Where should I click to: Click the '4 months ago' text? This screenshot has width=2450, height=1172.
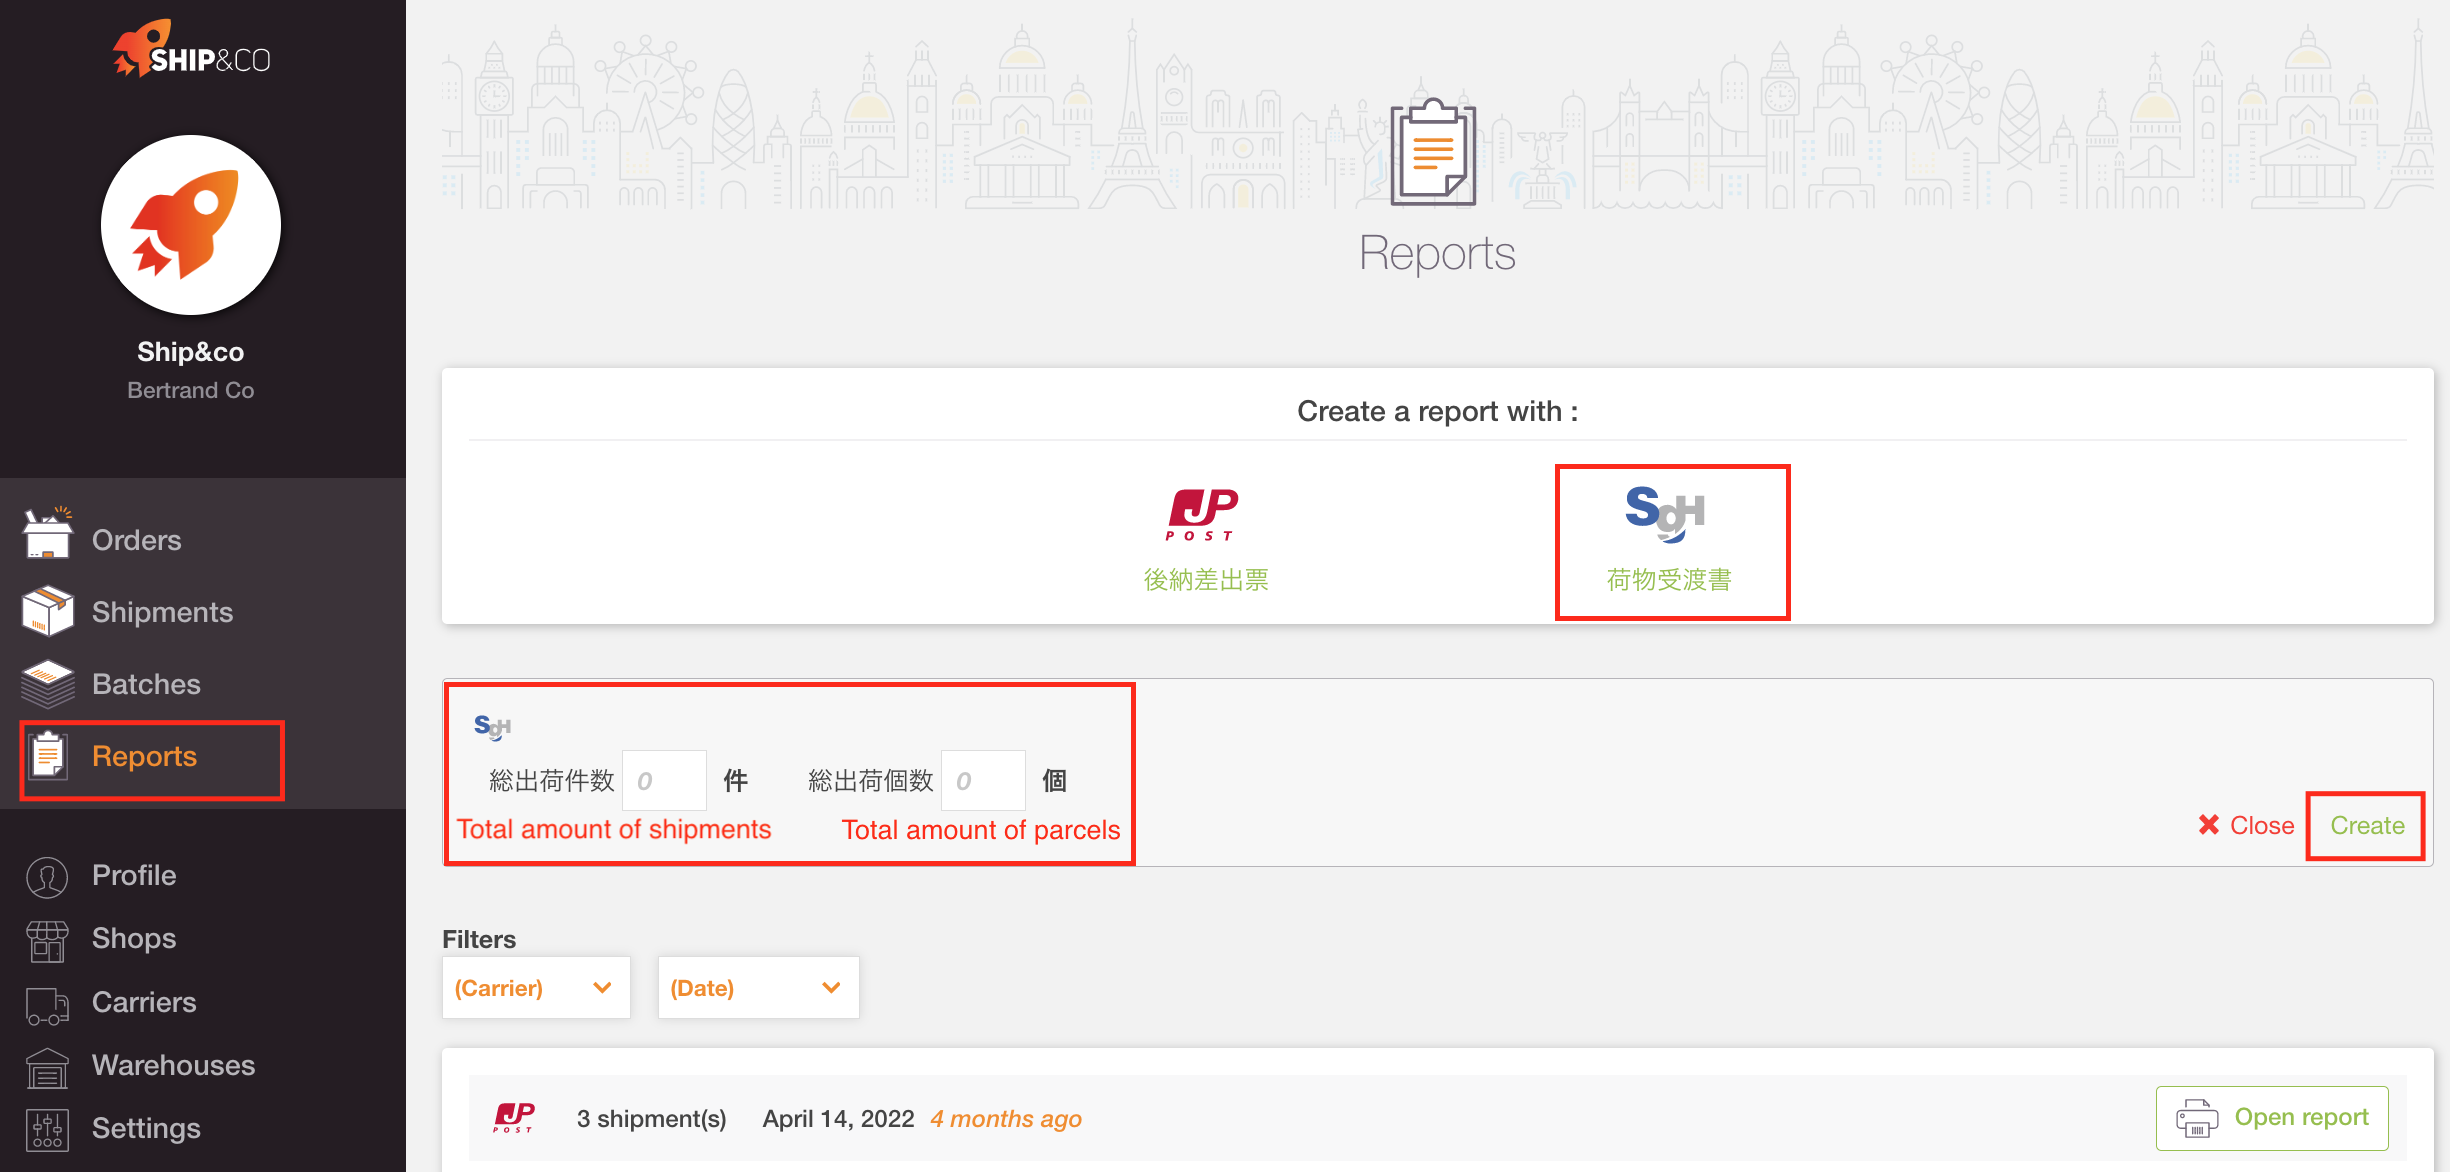(x=1006, y=1119)
